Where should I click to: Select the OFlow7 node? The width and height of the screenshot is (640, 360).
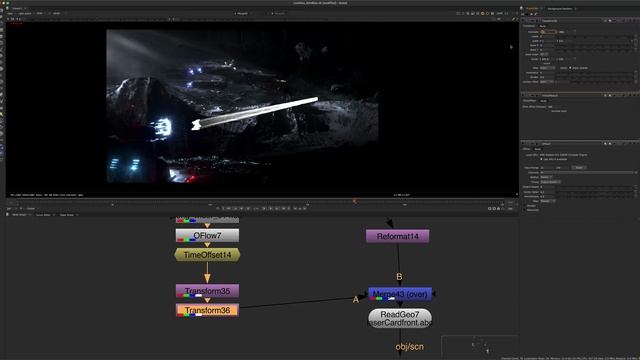tap(207, 236)
